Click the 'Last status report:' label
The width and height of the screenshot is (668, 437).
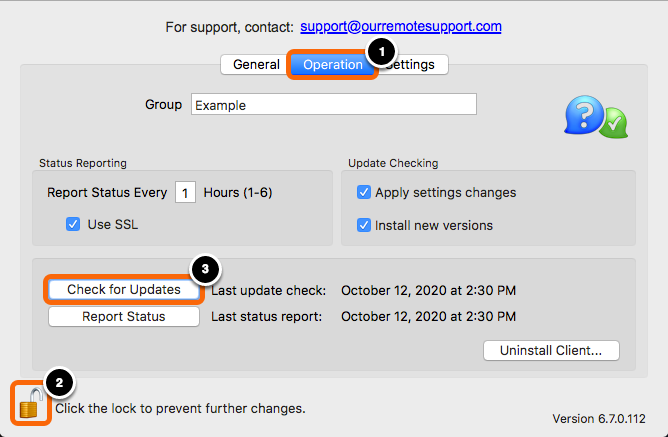[267, 316]
